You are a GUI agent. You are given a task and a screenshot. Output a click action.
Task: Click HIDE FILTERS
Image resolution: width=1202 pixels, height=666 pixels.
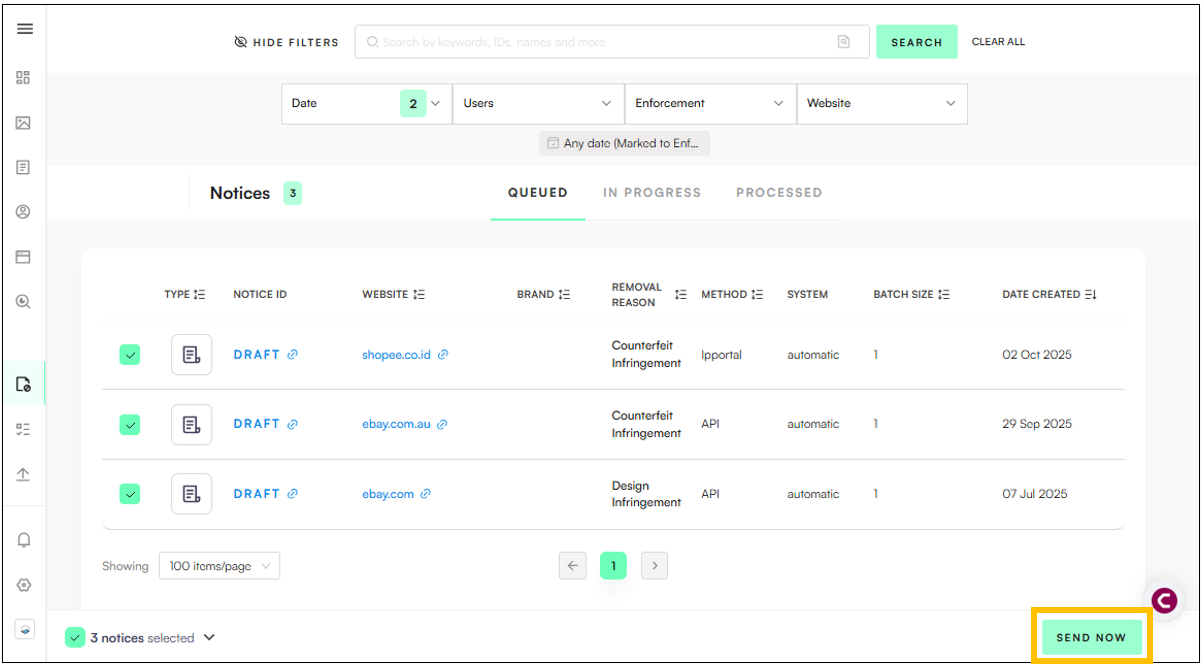[286, 42]
